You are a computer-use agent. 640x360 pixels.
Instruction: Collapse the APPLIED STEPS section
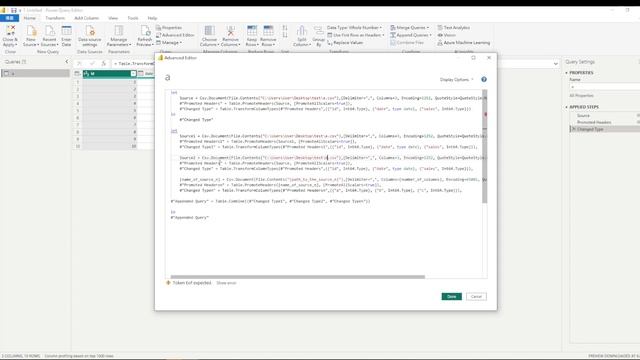pyautogui.click(x=567, y=107)
